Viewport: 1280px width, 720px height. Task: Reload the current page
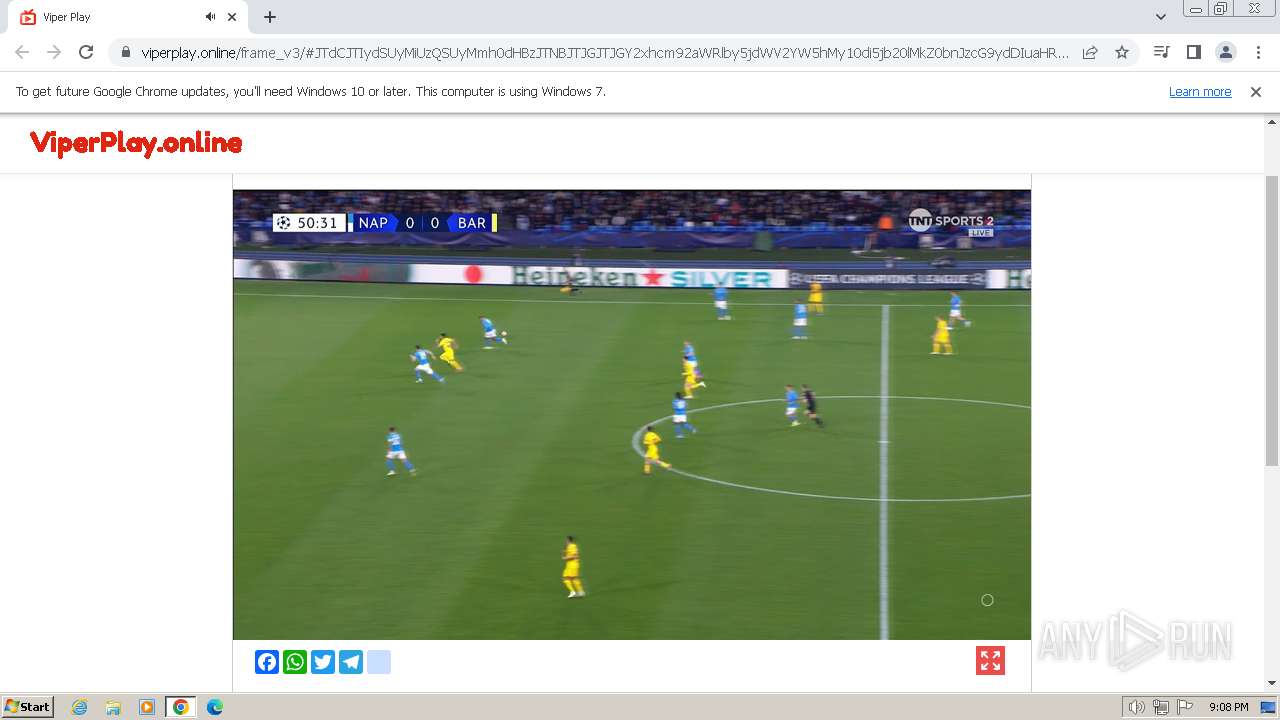click(86, 52)
